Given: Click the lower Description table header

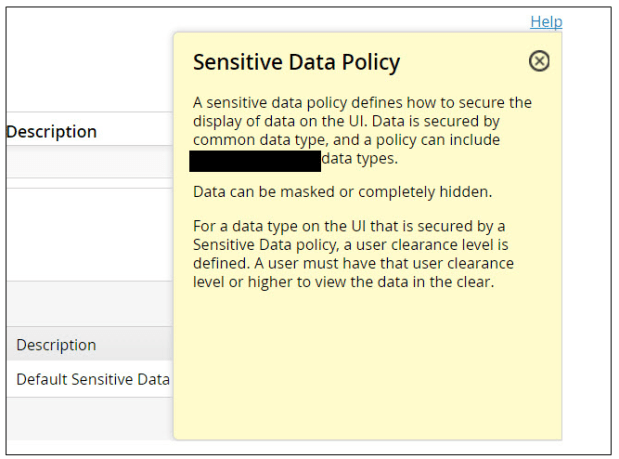Looking at the screenshot, I should point(56,344).
